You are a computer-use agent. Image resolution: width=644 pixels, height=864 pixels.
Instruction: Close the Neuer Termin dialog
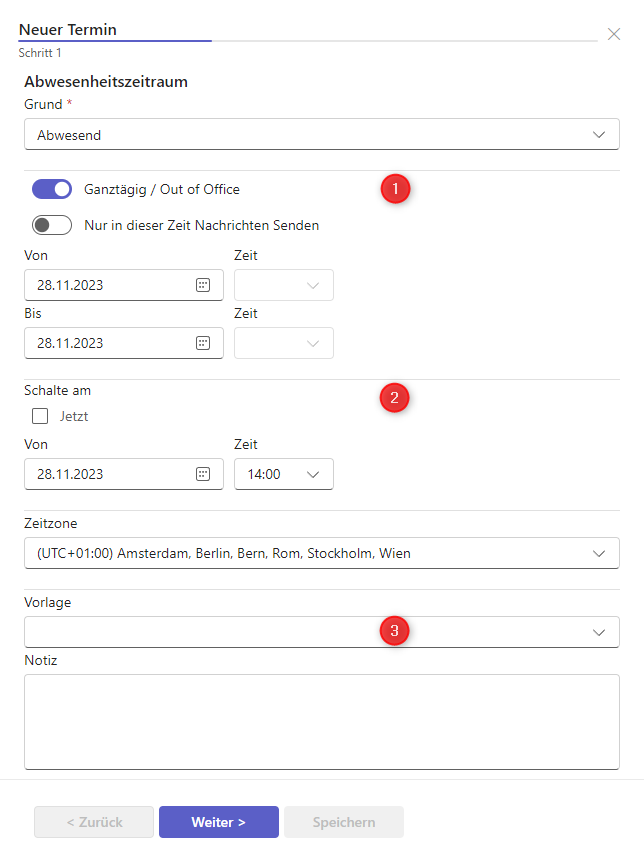tap(614, 34)
